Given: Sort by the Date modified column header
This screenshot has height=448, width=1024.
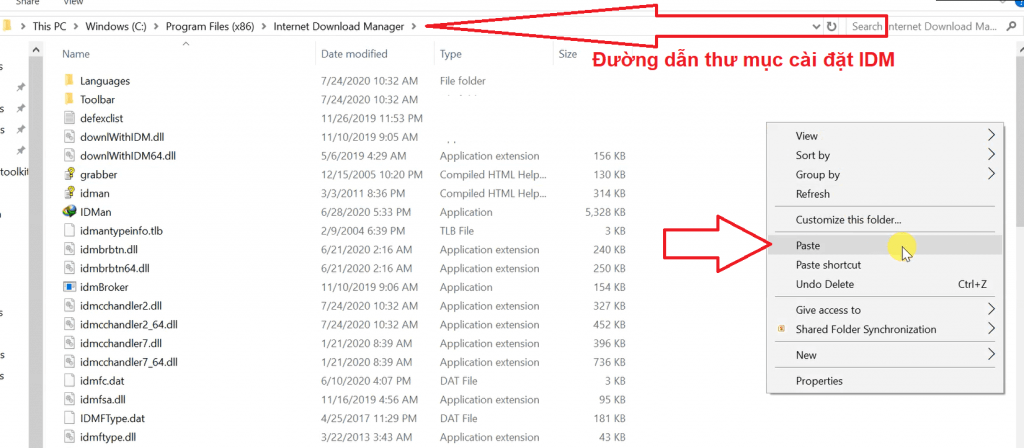Looking at the screenshot, I should pos(354,54).
